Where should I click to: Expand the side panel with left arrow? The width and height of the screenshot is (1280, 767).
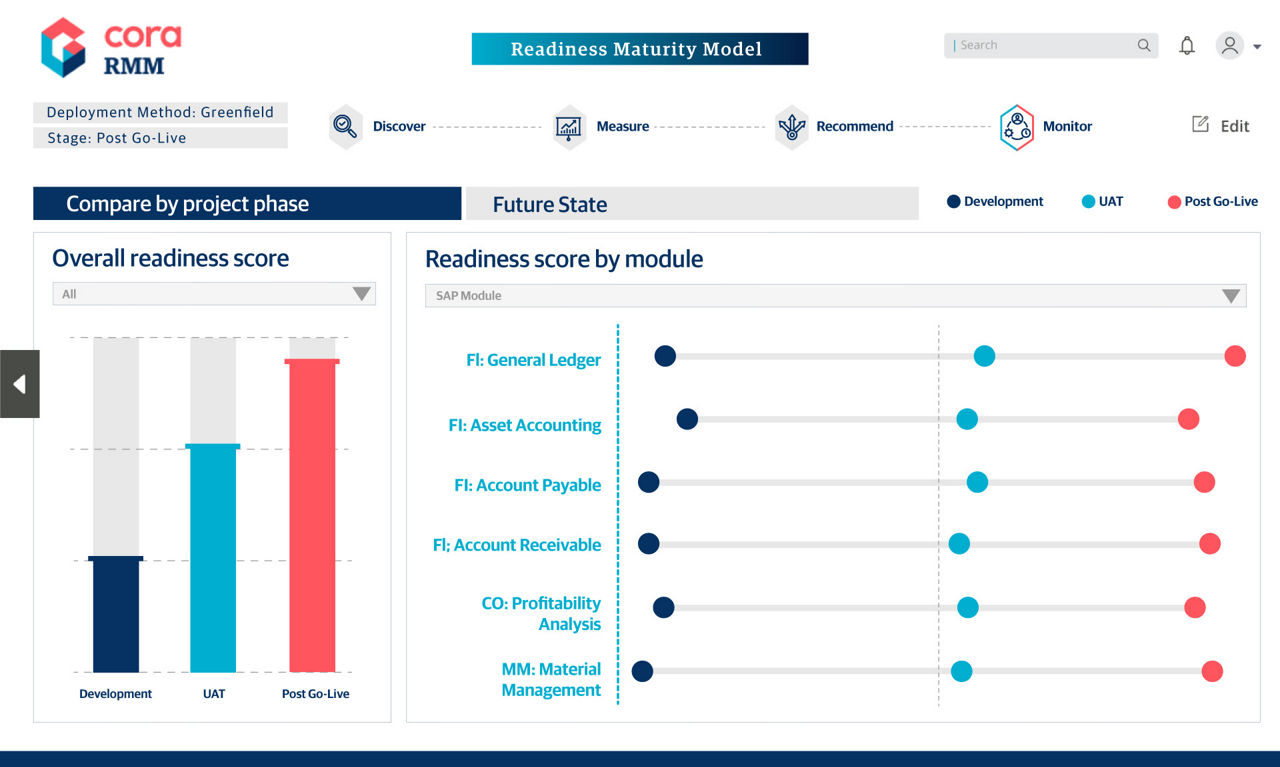pos(19,384)
